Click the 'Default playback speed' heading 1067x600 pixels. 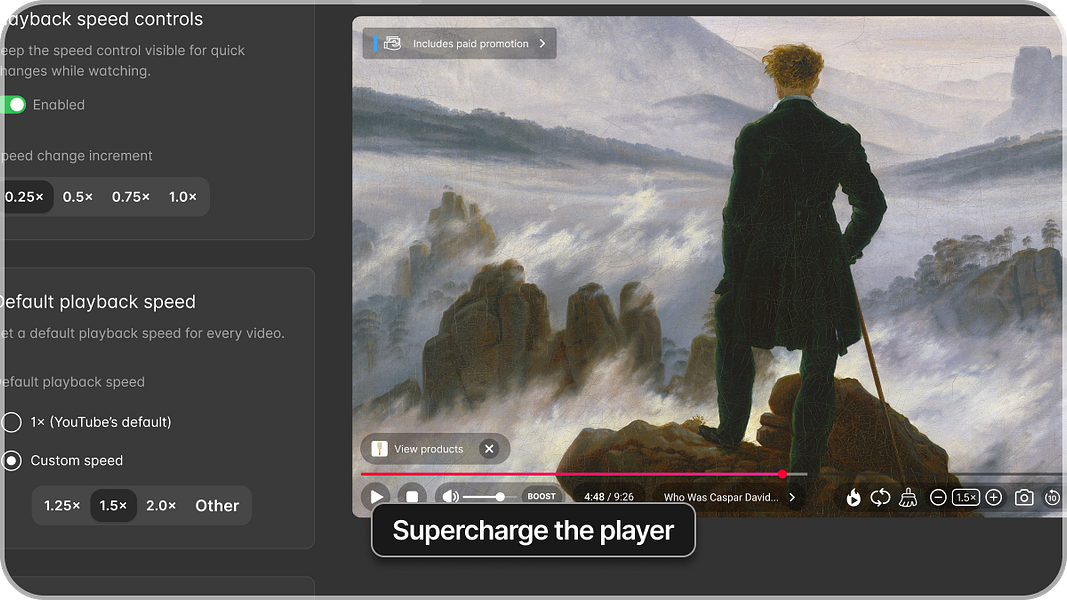[97, 301]
